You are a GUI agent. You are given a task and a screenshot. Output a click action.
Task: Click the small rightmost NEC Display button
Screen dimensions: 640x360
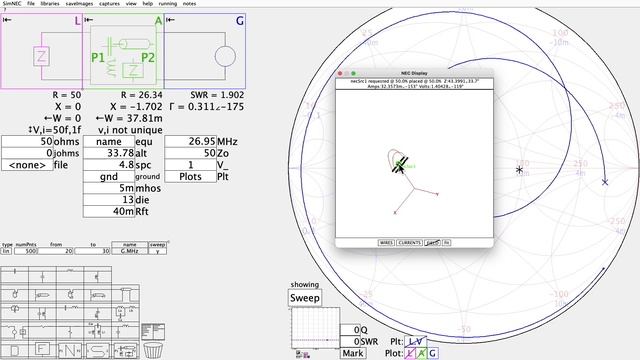pyautogui.click(x=447, y=242)
